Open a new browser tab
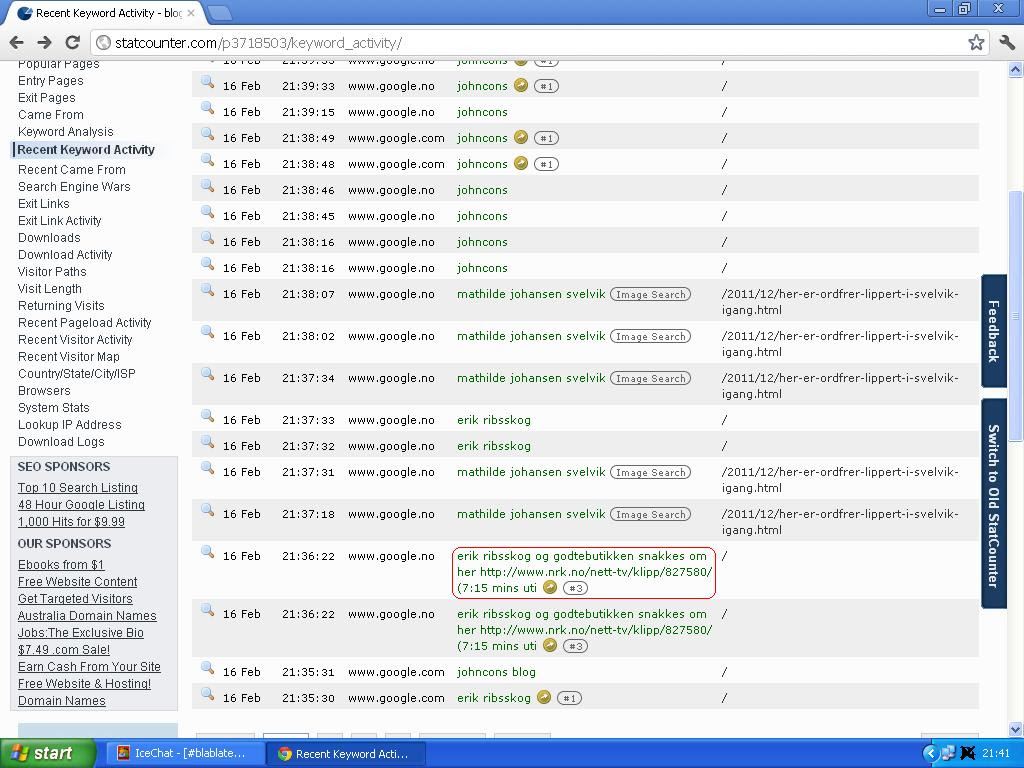The image size is (1024, 768). [220, 13]
